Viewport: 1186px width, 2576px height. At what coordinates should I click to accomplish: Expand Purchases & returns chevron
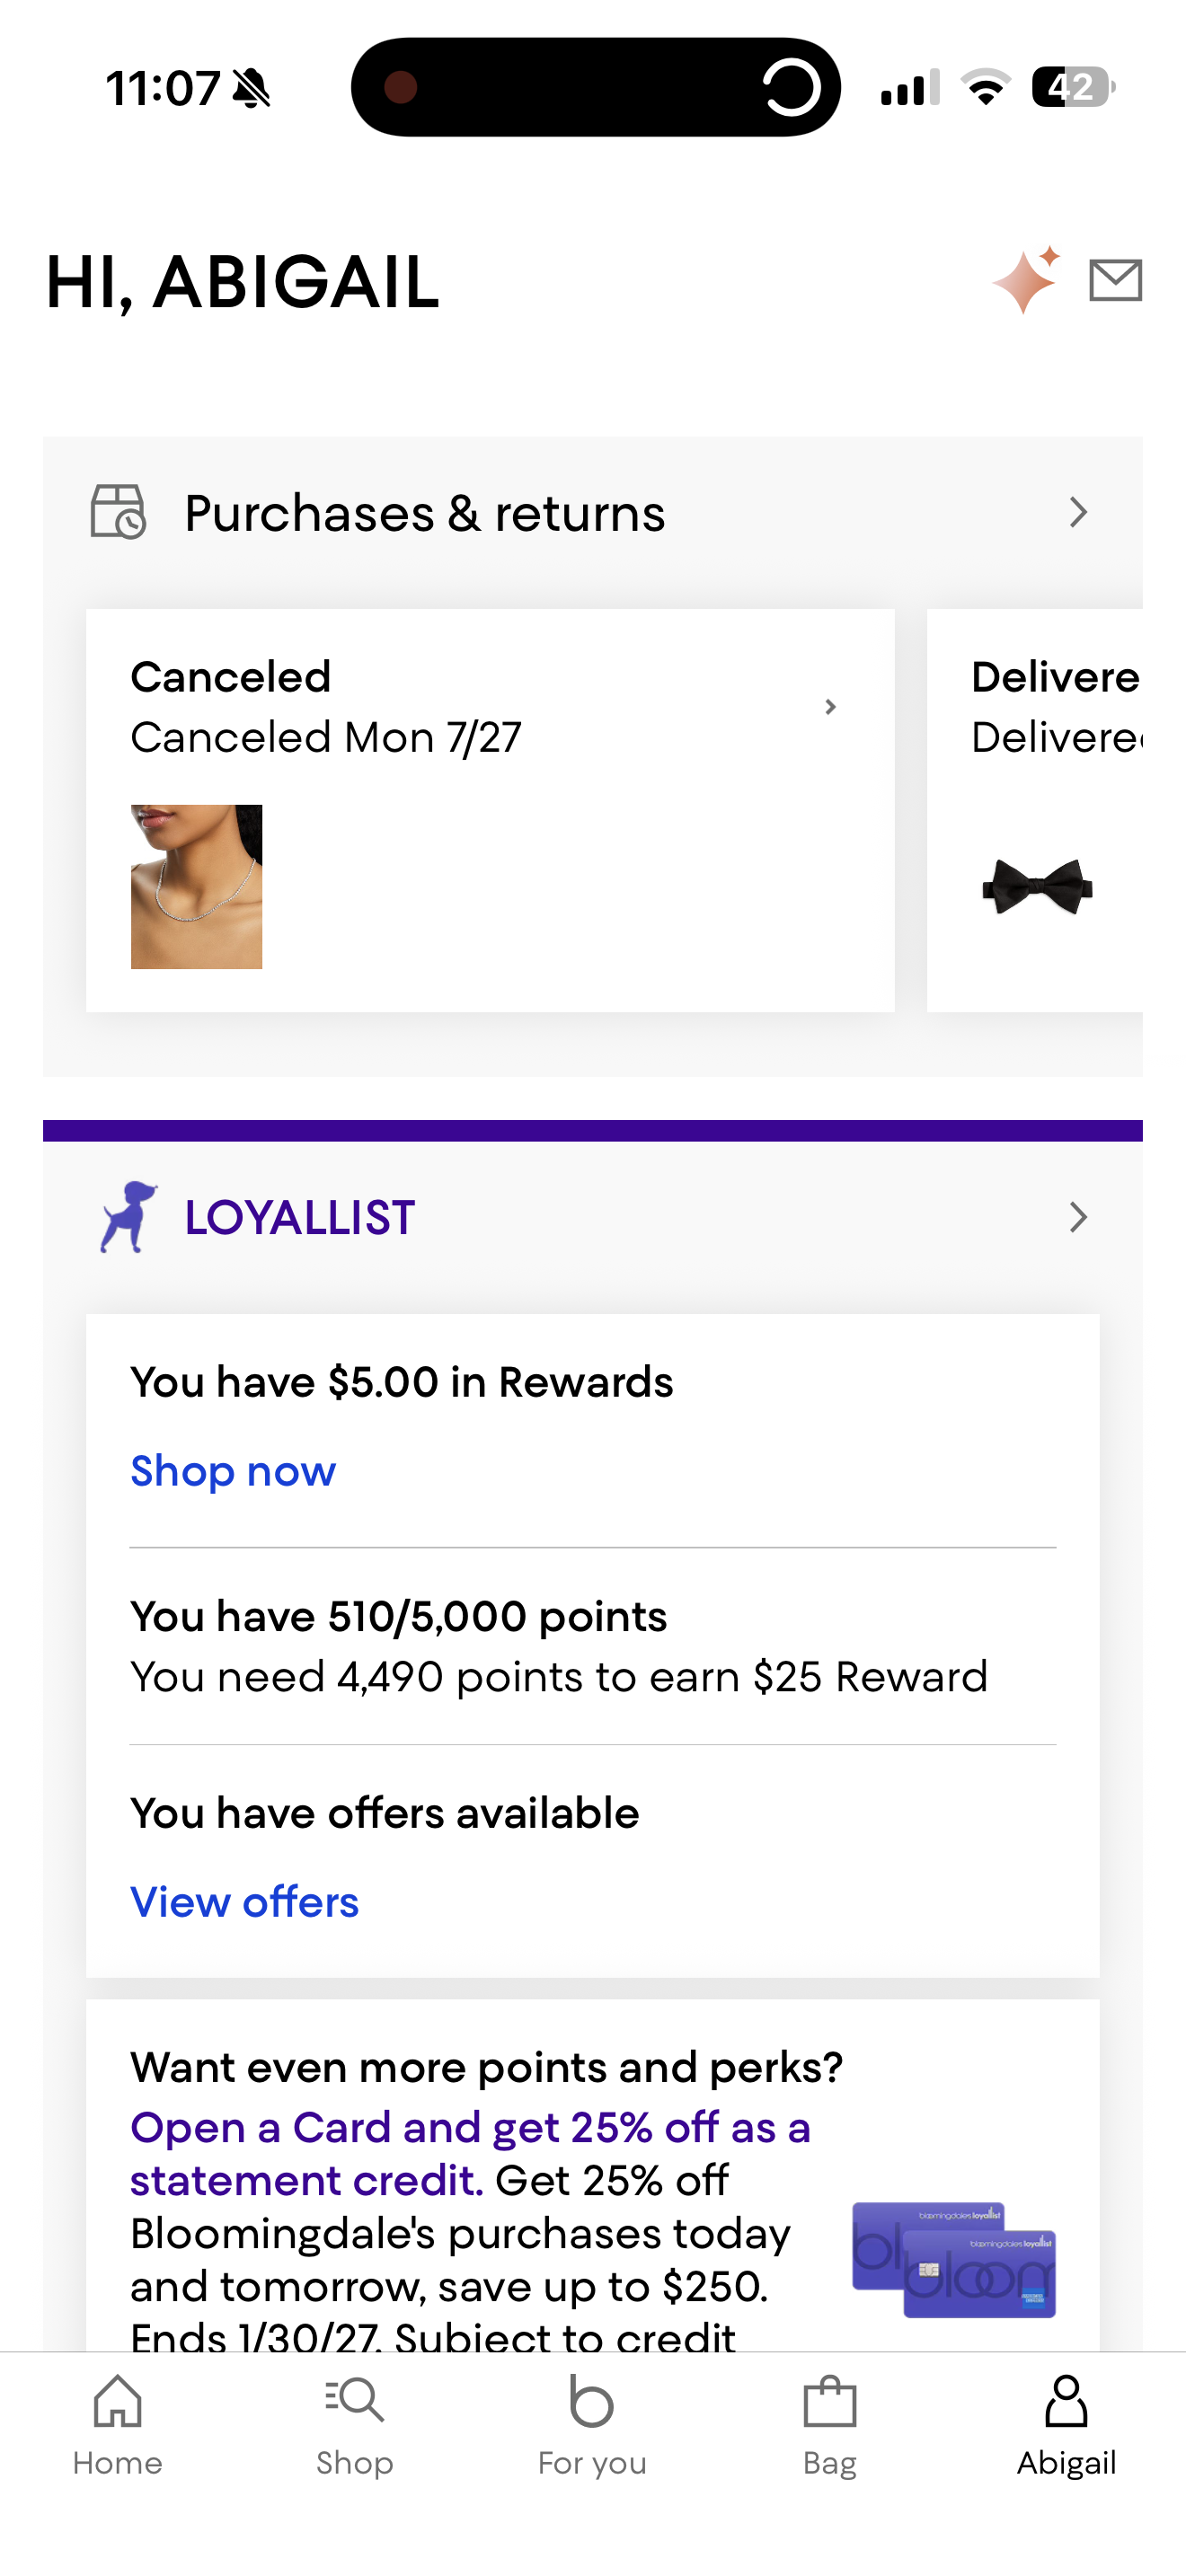(x=1077, y=512)
